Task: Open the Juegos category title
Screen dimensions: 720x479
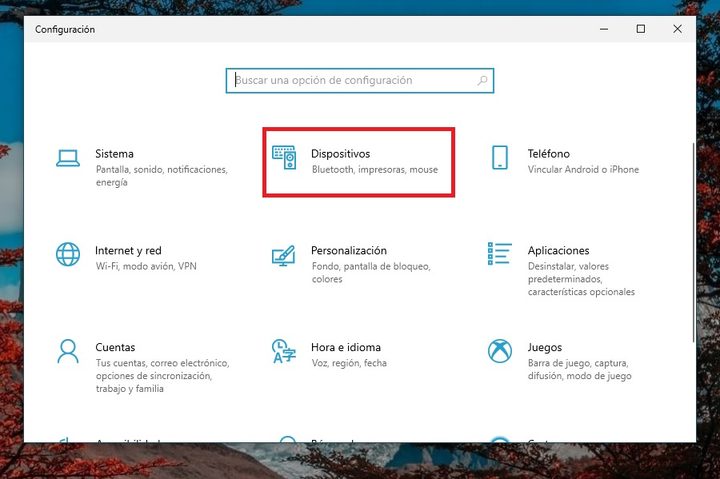Action: [x=545, y=348]
